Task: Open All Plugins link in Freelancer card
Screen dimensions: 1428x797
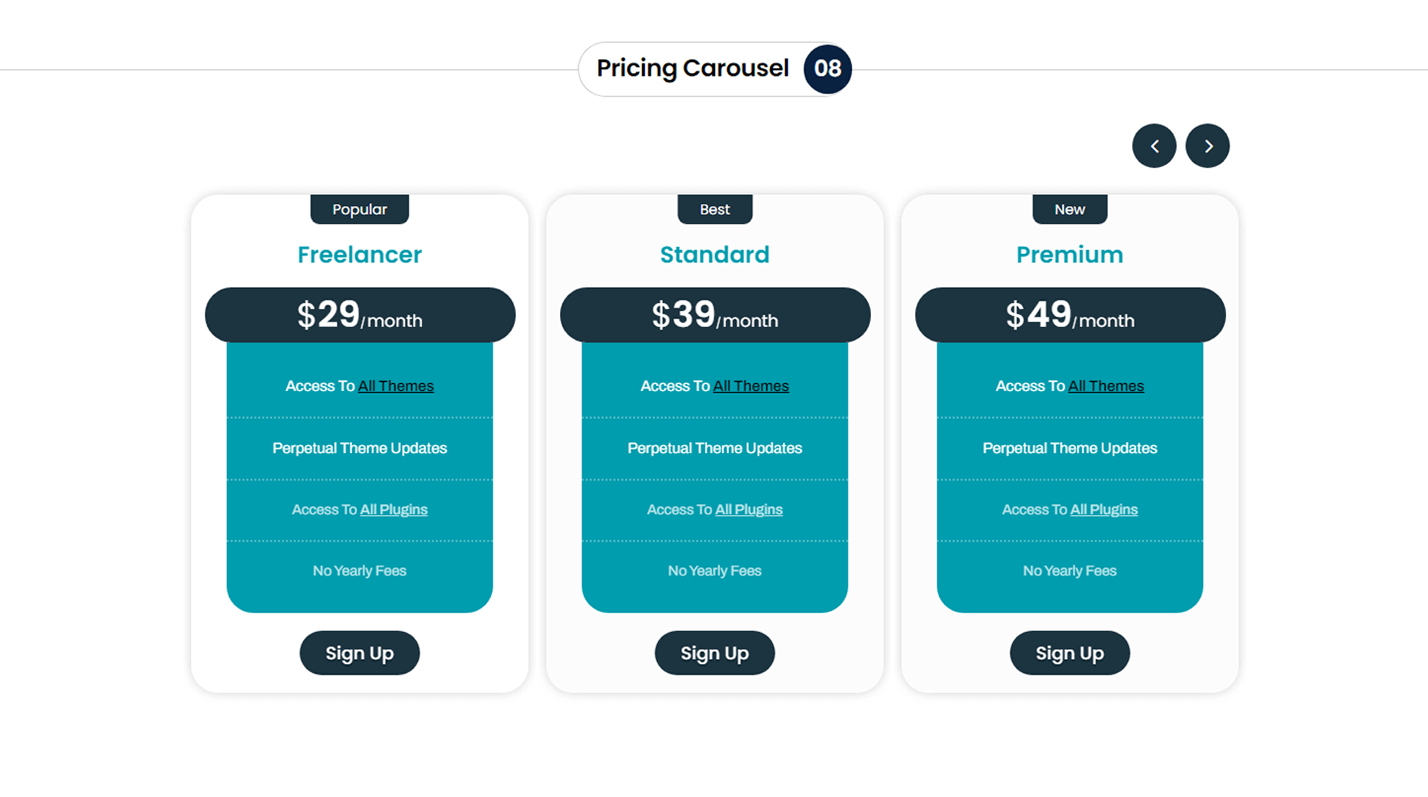Action: coord(394,510)
